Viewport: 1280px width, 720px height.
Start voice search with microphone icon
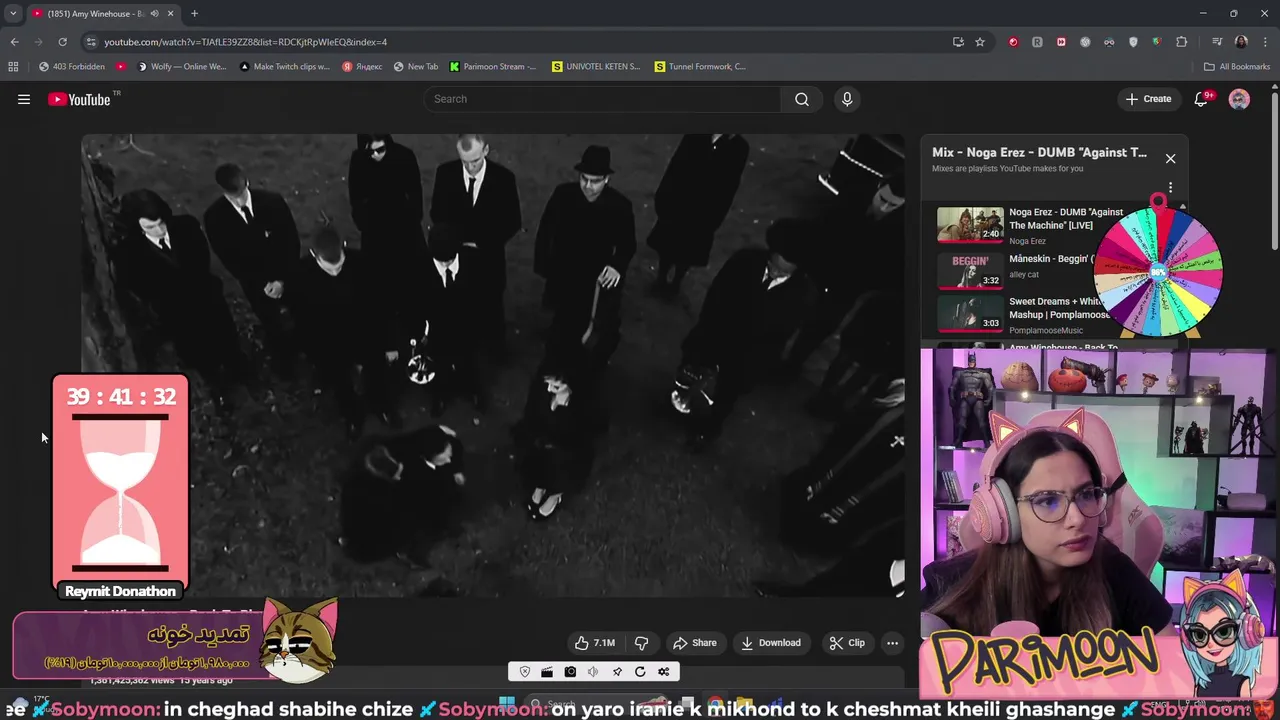847,99
